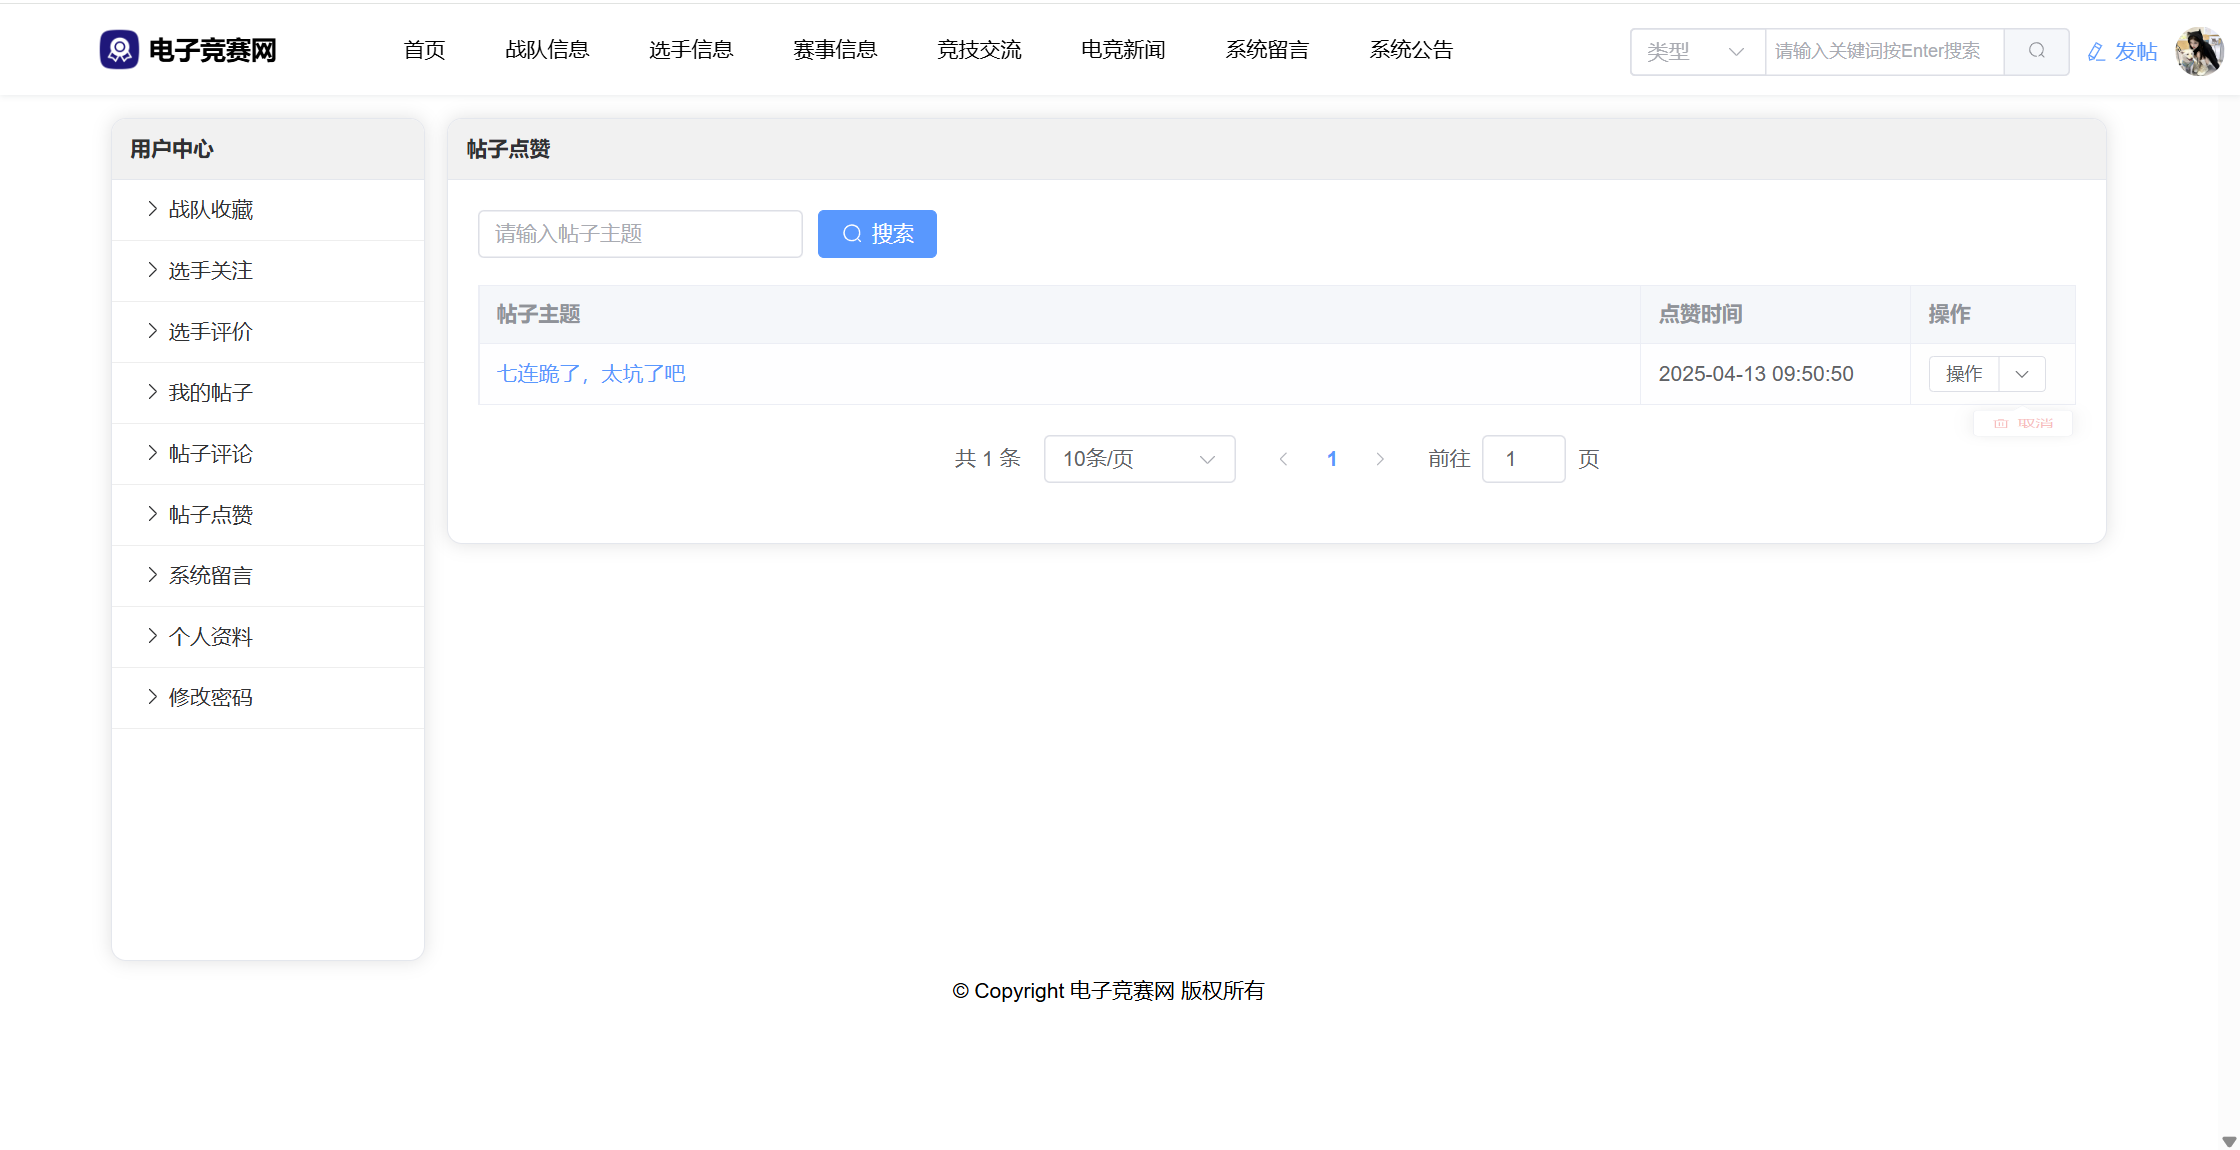
Task: Choose 修改密码 in the sidebar menu
Action: click(x=211, y=698)
